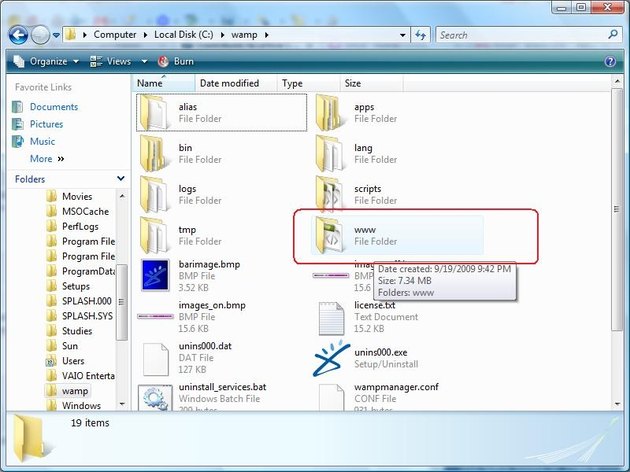Select PerfLogs folder in tree

(x=80, y=227)
